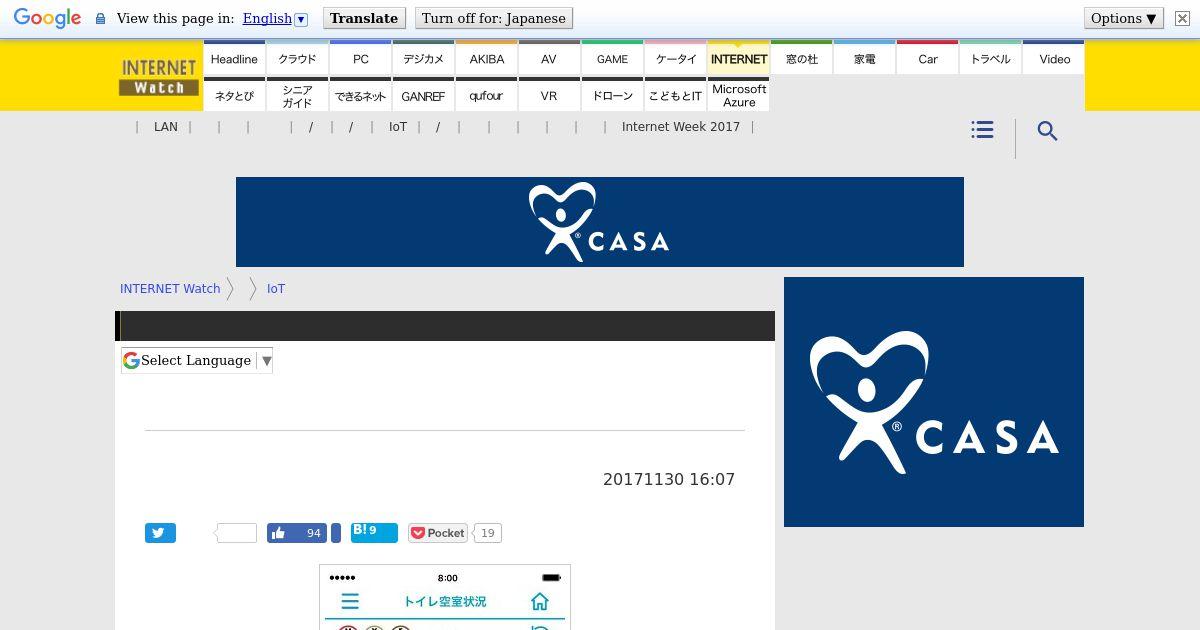Click the INTERNET Watch site logo
Viewport: 1200px width, 630px height.
[159, 77]
